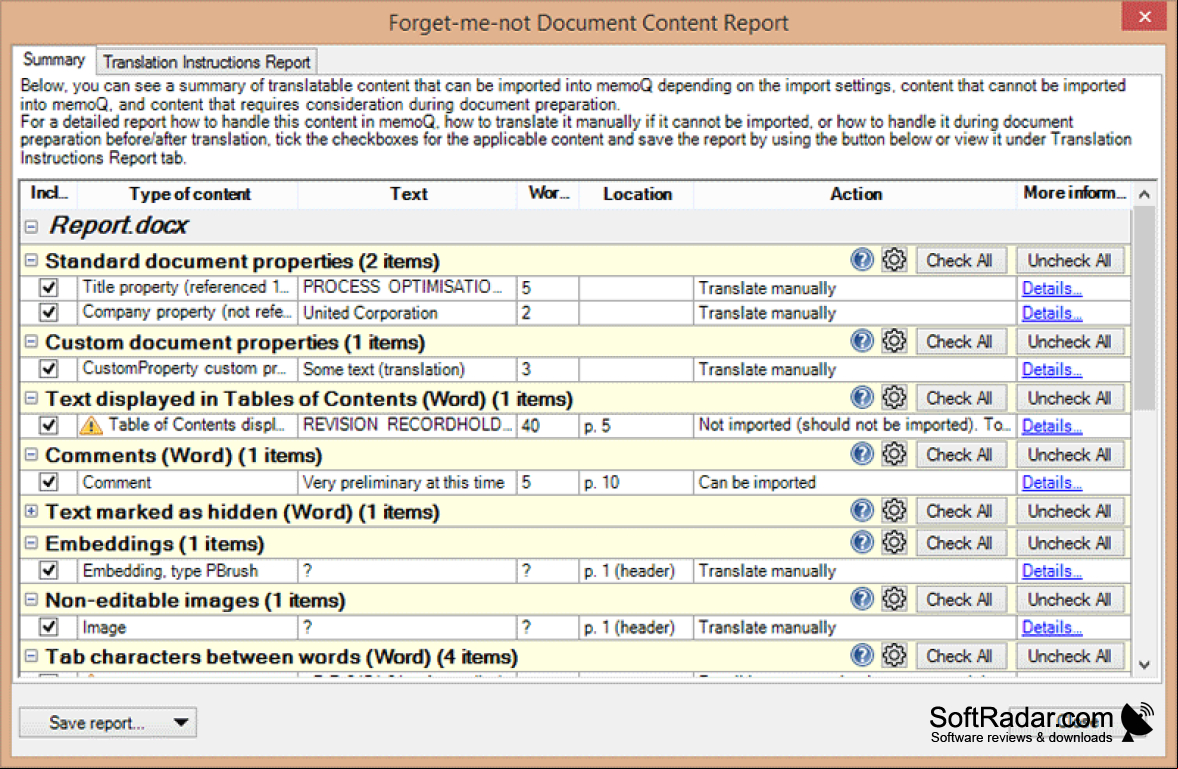Open Details for Comment row

pos(1052,483)
